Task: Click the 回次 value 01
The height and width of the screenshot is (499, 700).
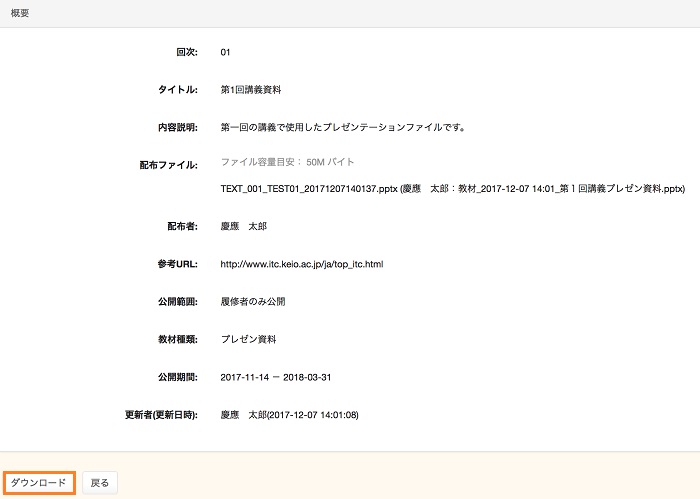Action: pyautogui.click(x=226, y=52)
